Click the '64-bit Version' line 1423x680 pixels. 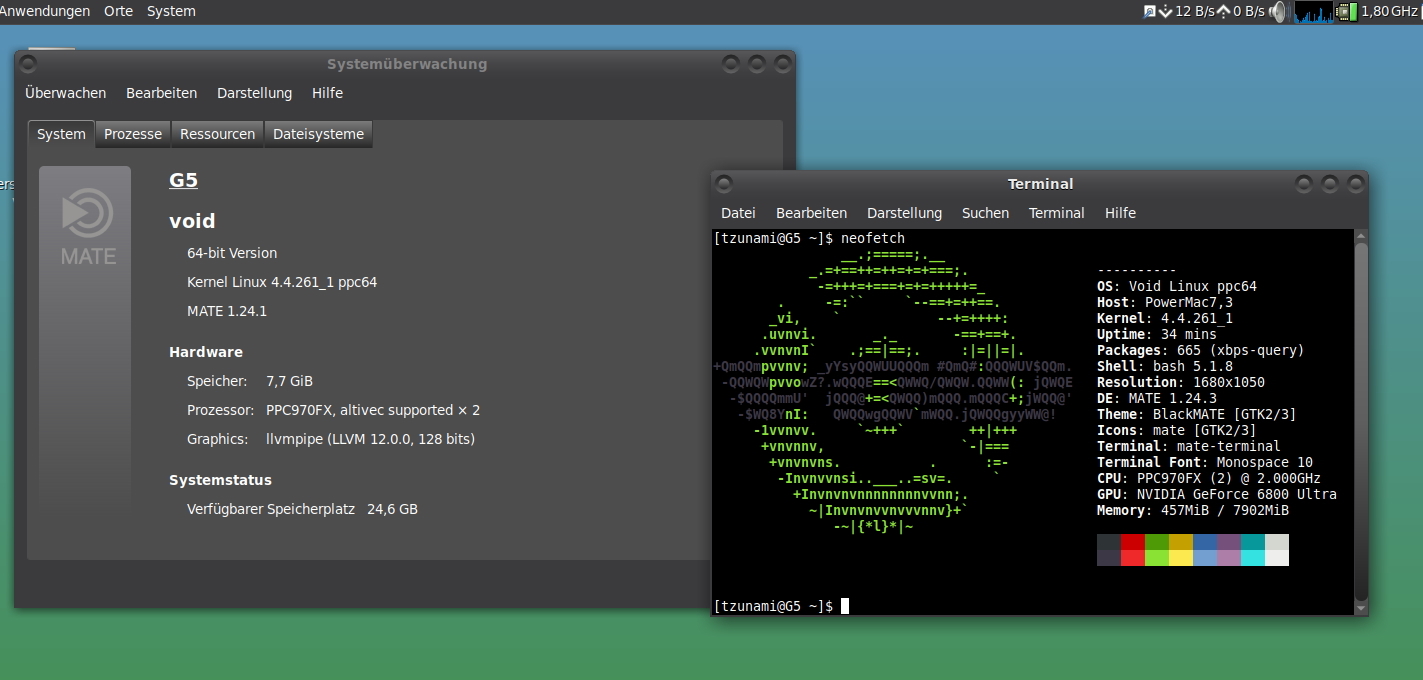(x=232, y=253)
